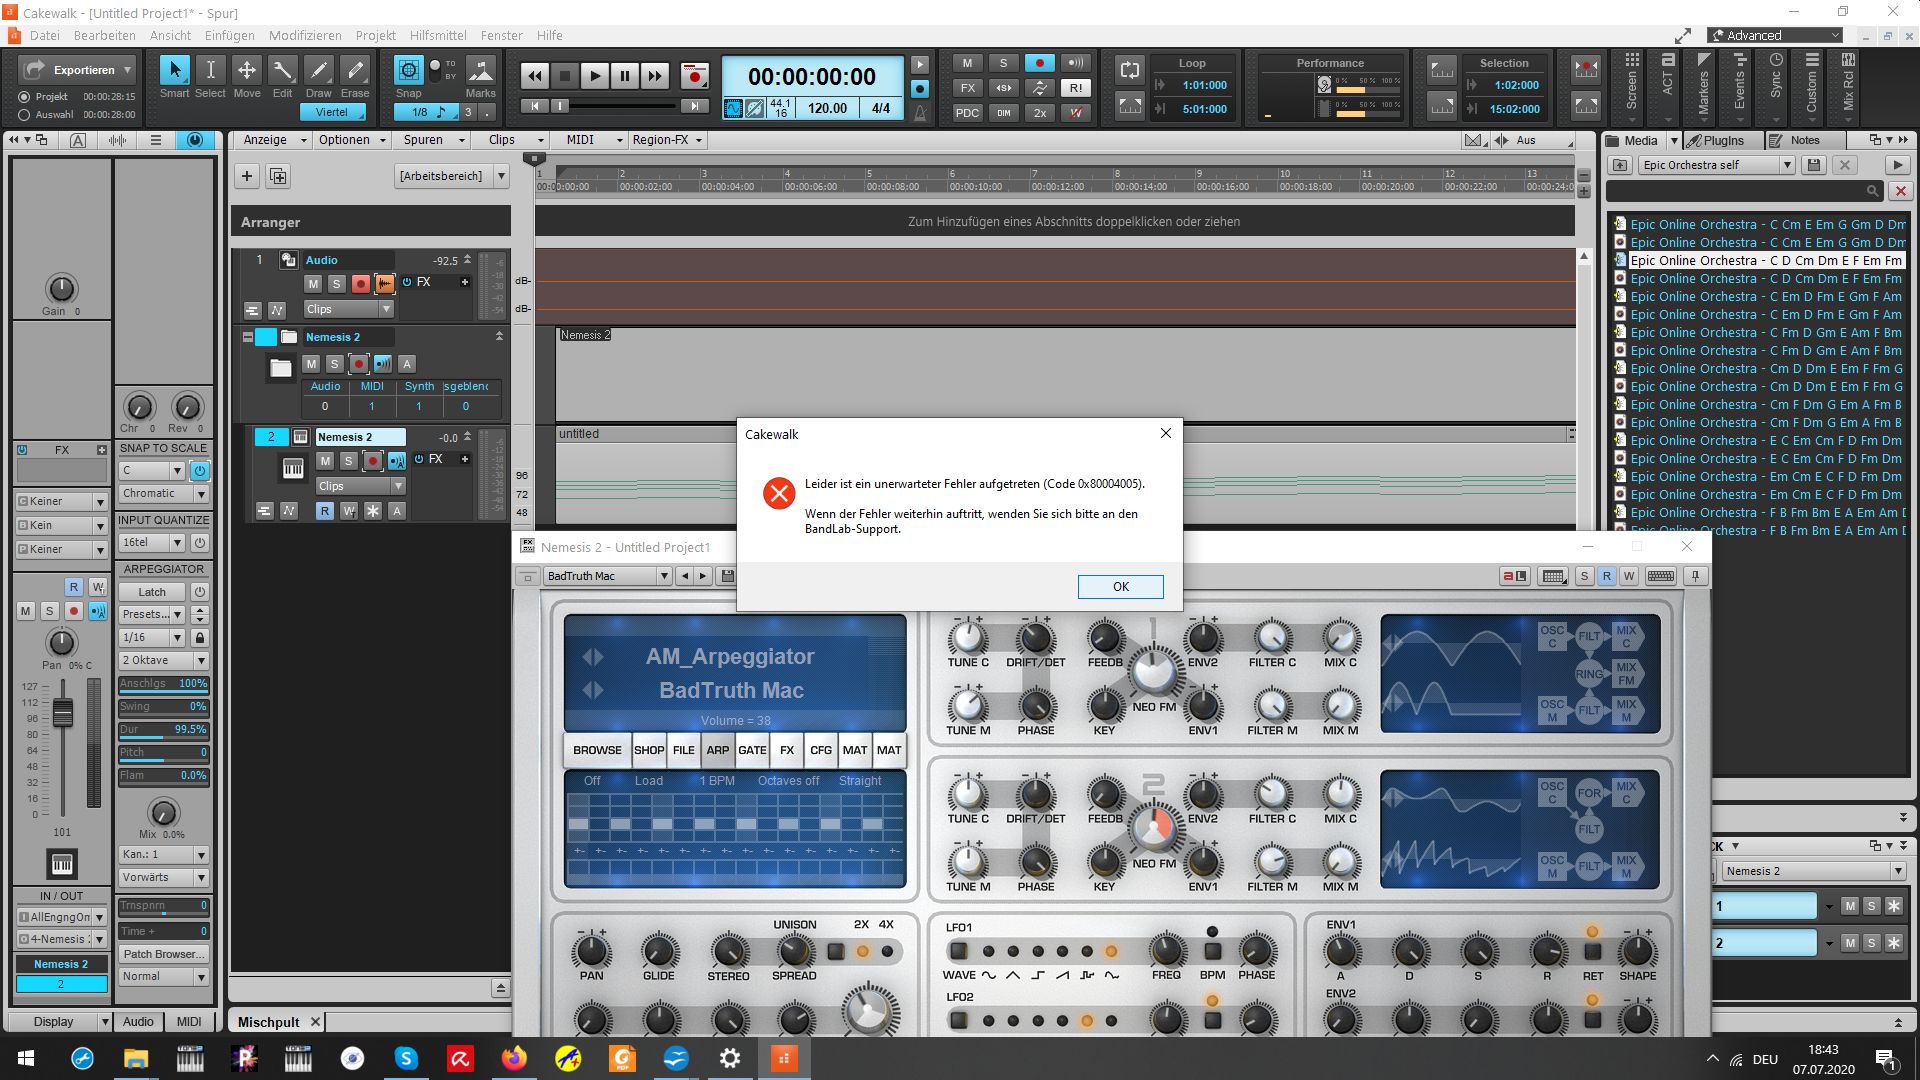The width and height of the screenshot is (1920, 1080).
Task: Add a new track with plus button
Action: (247, 176)
